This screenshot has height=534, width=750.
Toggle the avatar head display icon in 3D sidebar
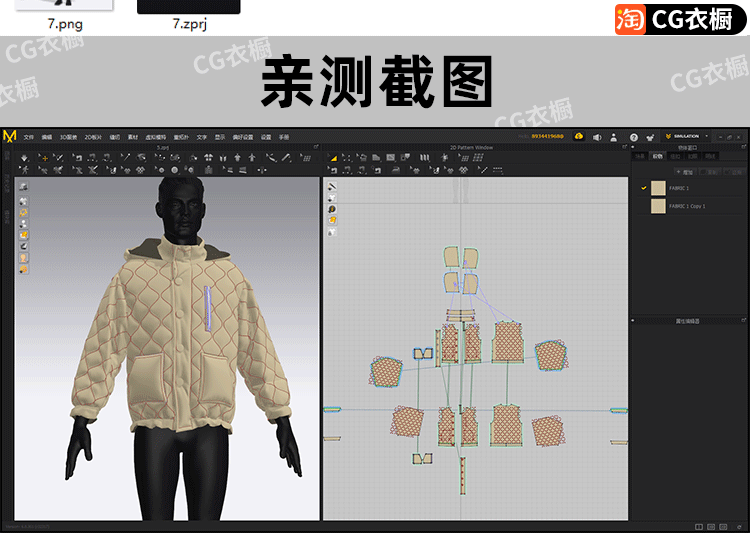(x=23, y=258)
